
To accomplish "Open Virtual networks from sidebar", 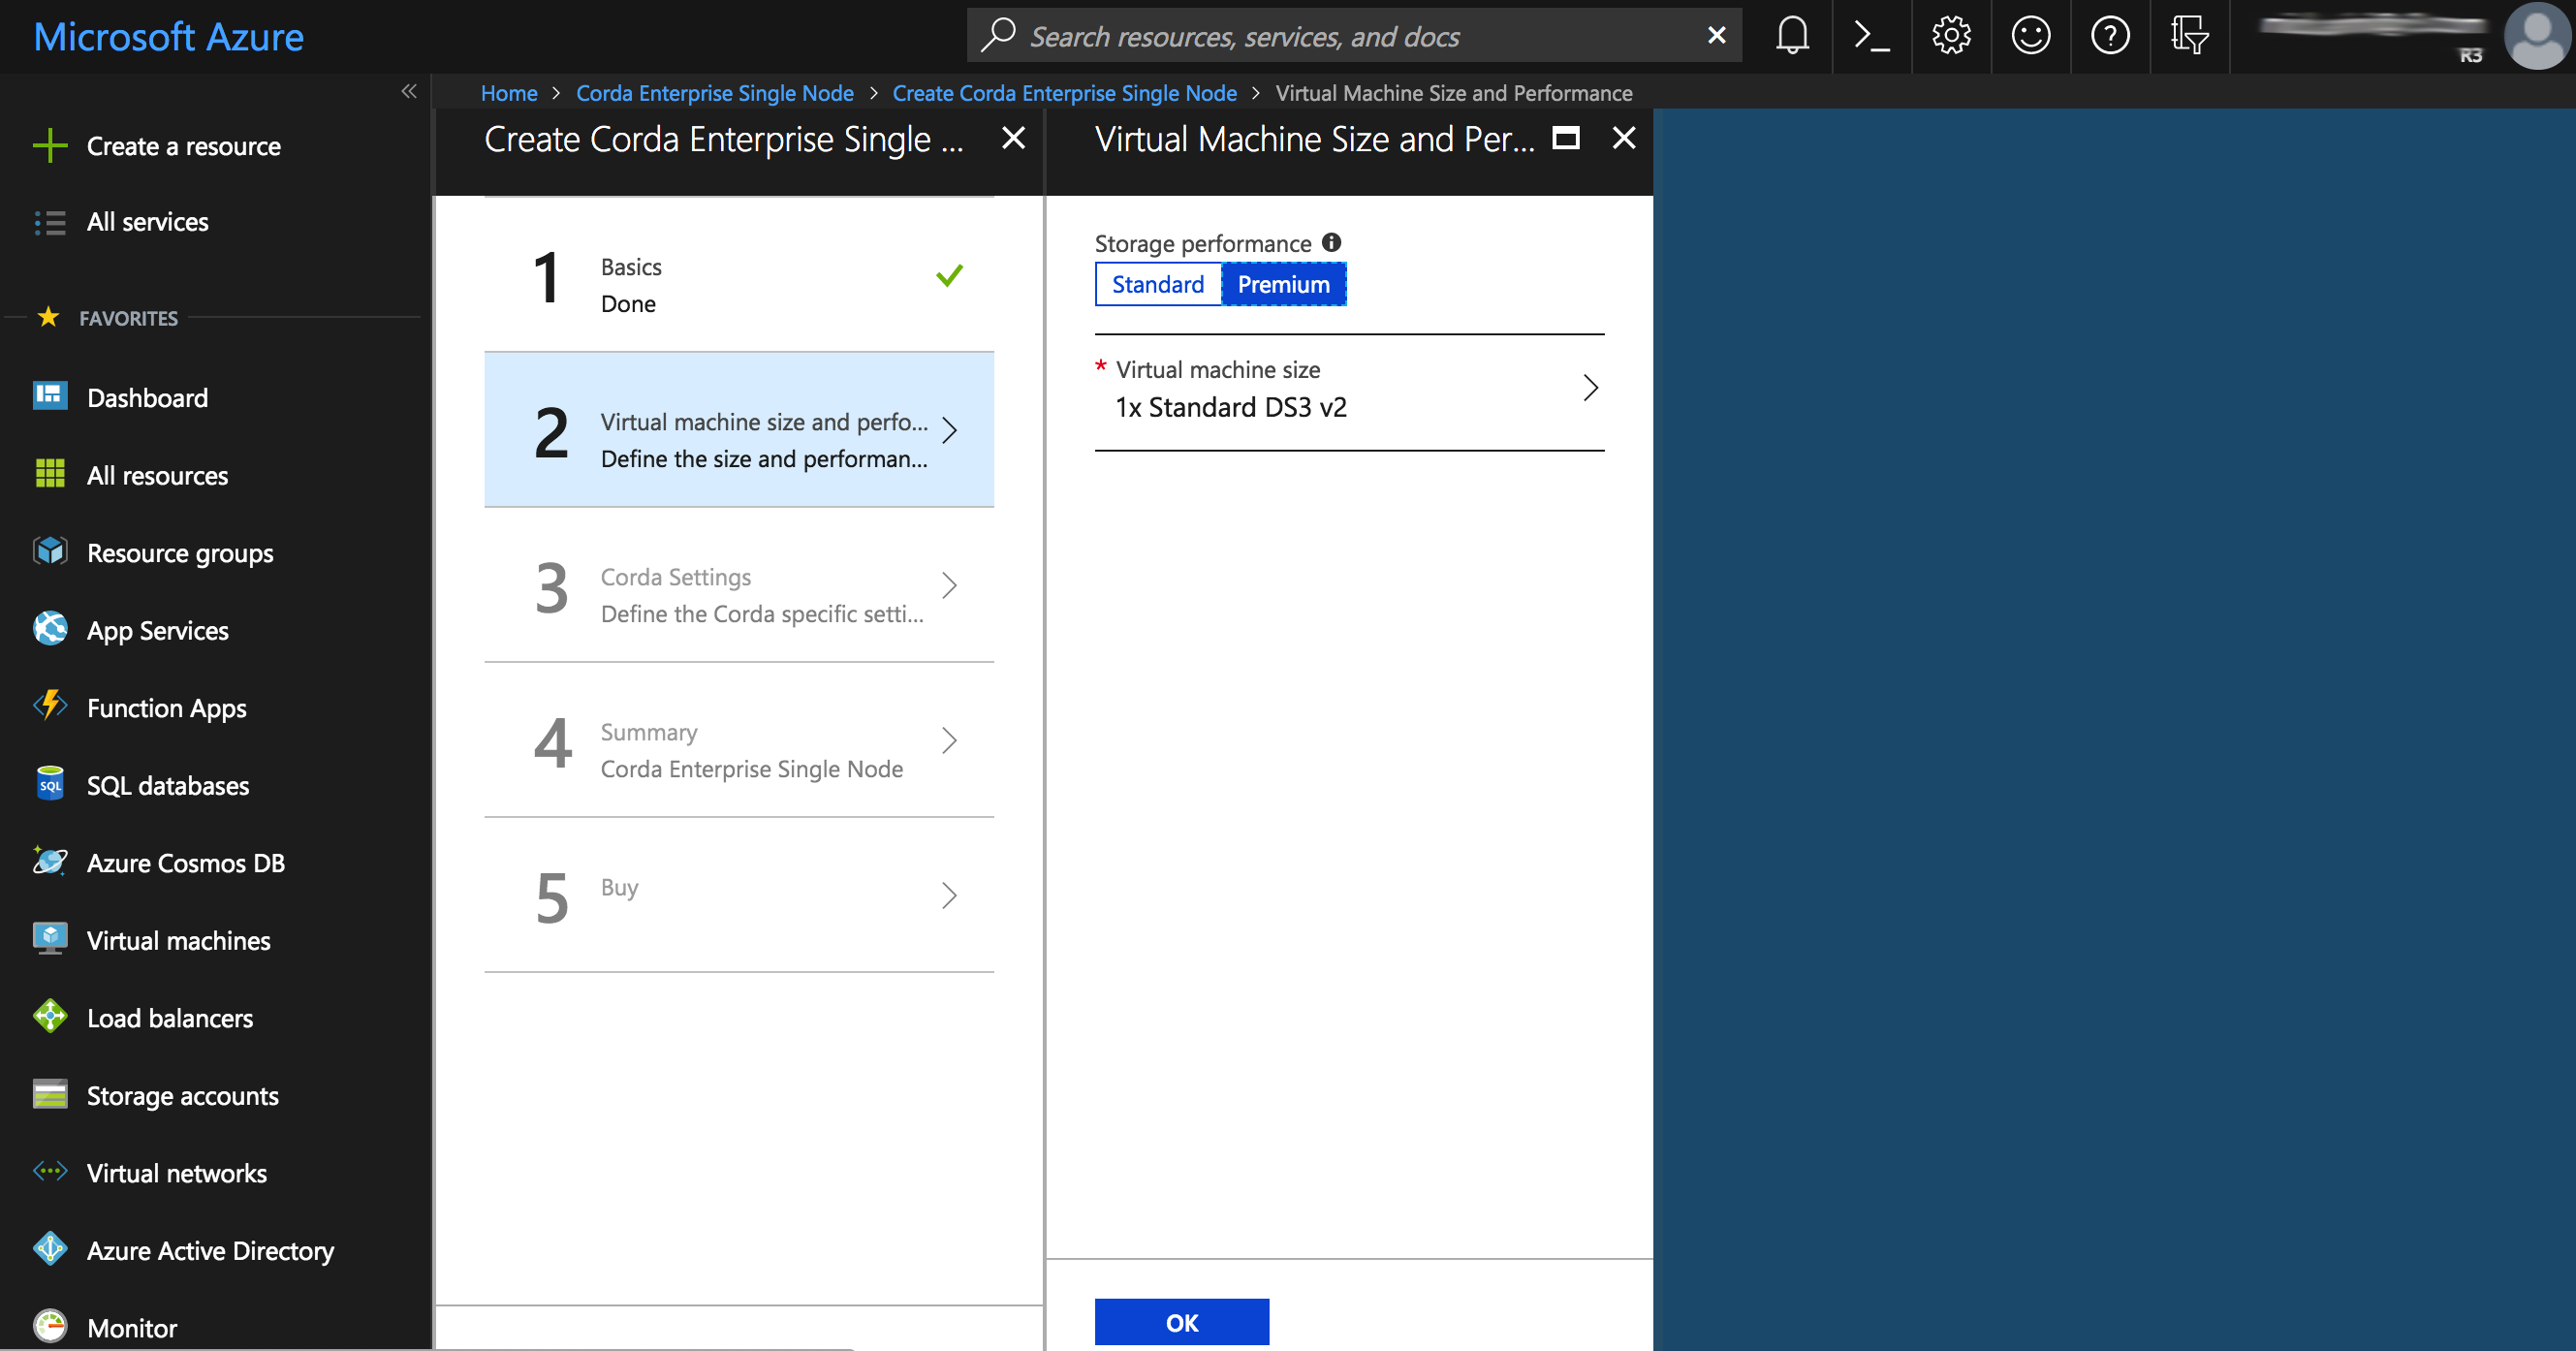I will [x=176, y=1173].
